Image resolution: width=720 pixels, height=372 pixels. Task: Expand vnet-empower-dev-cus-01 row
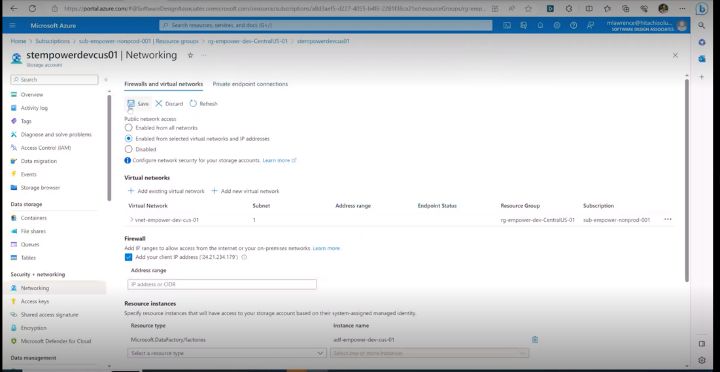click(131, 220)
